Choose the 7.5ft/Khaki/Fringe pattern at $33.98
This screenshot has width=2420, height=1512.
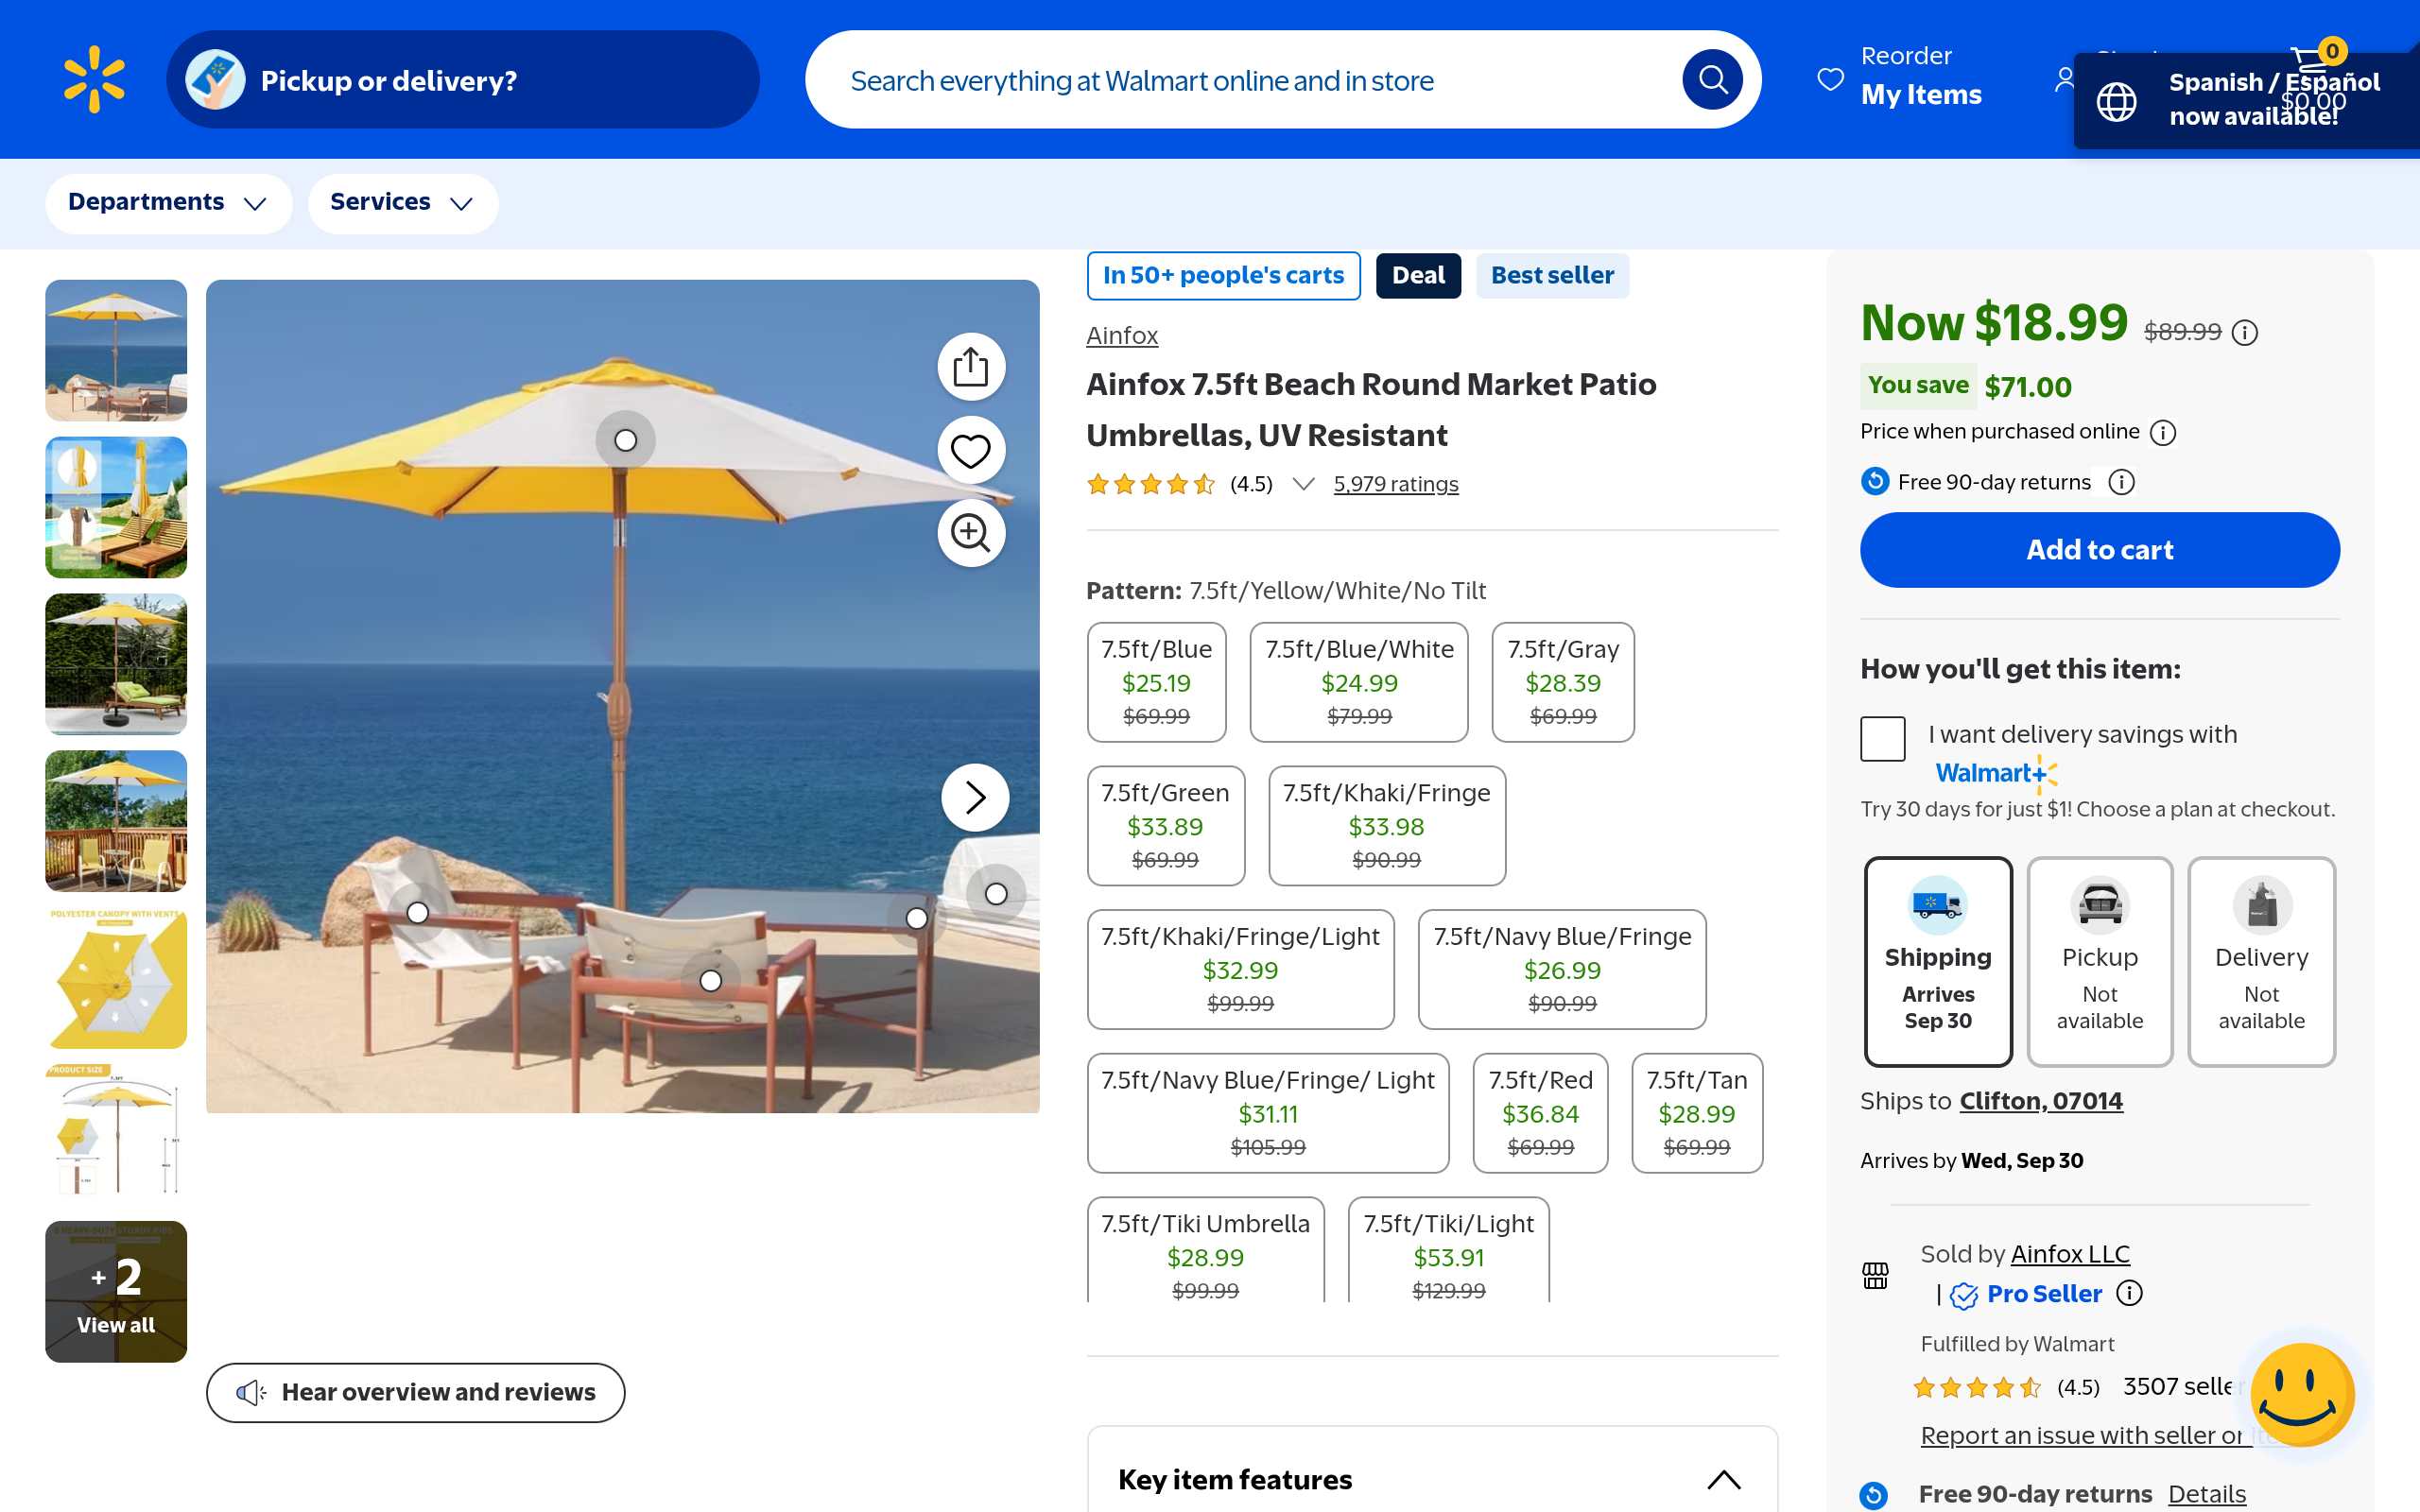pos(1387,826)
